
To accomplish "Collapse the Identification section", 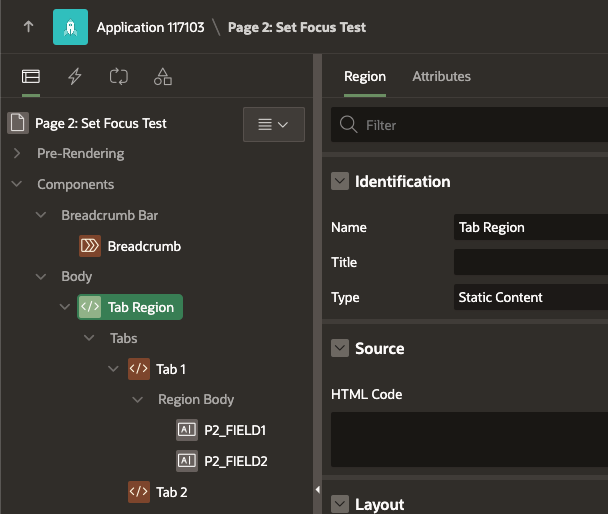I will [340, 182].
